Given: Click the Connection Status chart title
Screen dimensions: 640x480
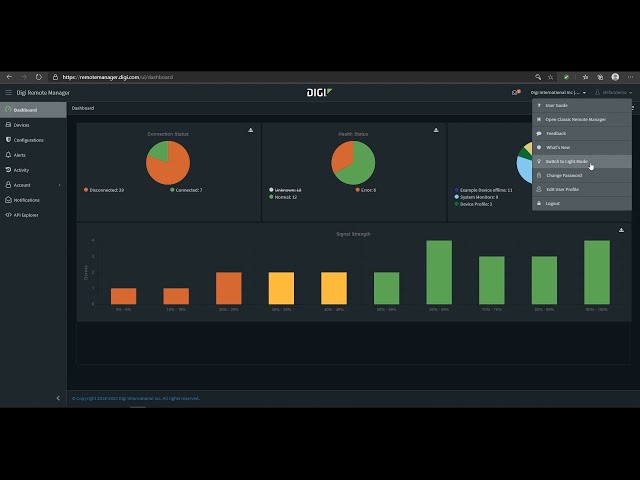Looking at the screenshot, I should pos(168,134).
